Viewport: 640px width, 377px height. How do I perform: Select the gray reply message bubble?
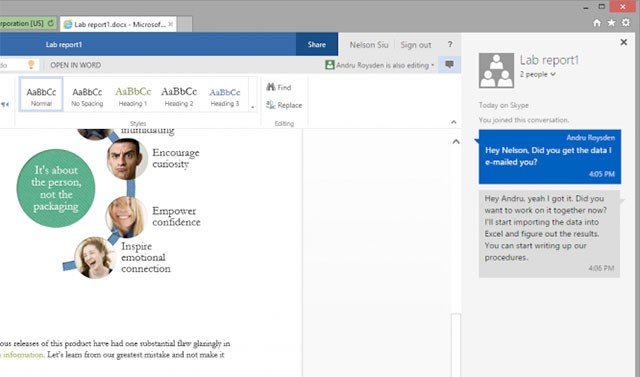549,234
